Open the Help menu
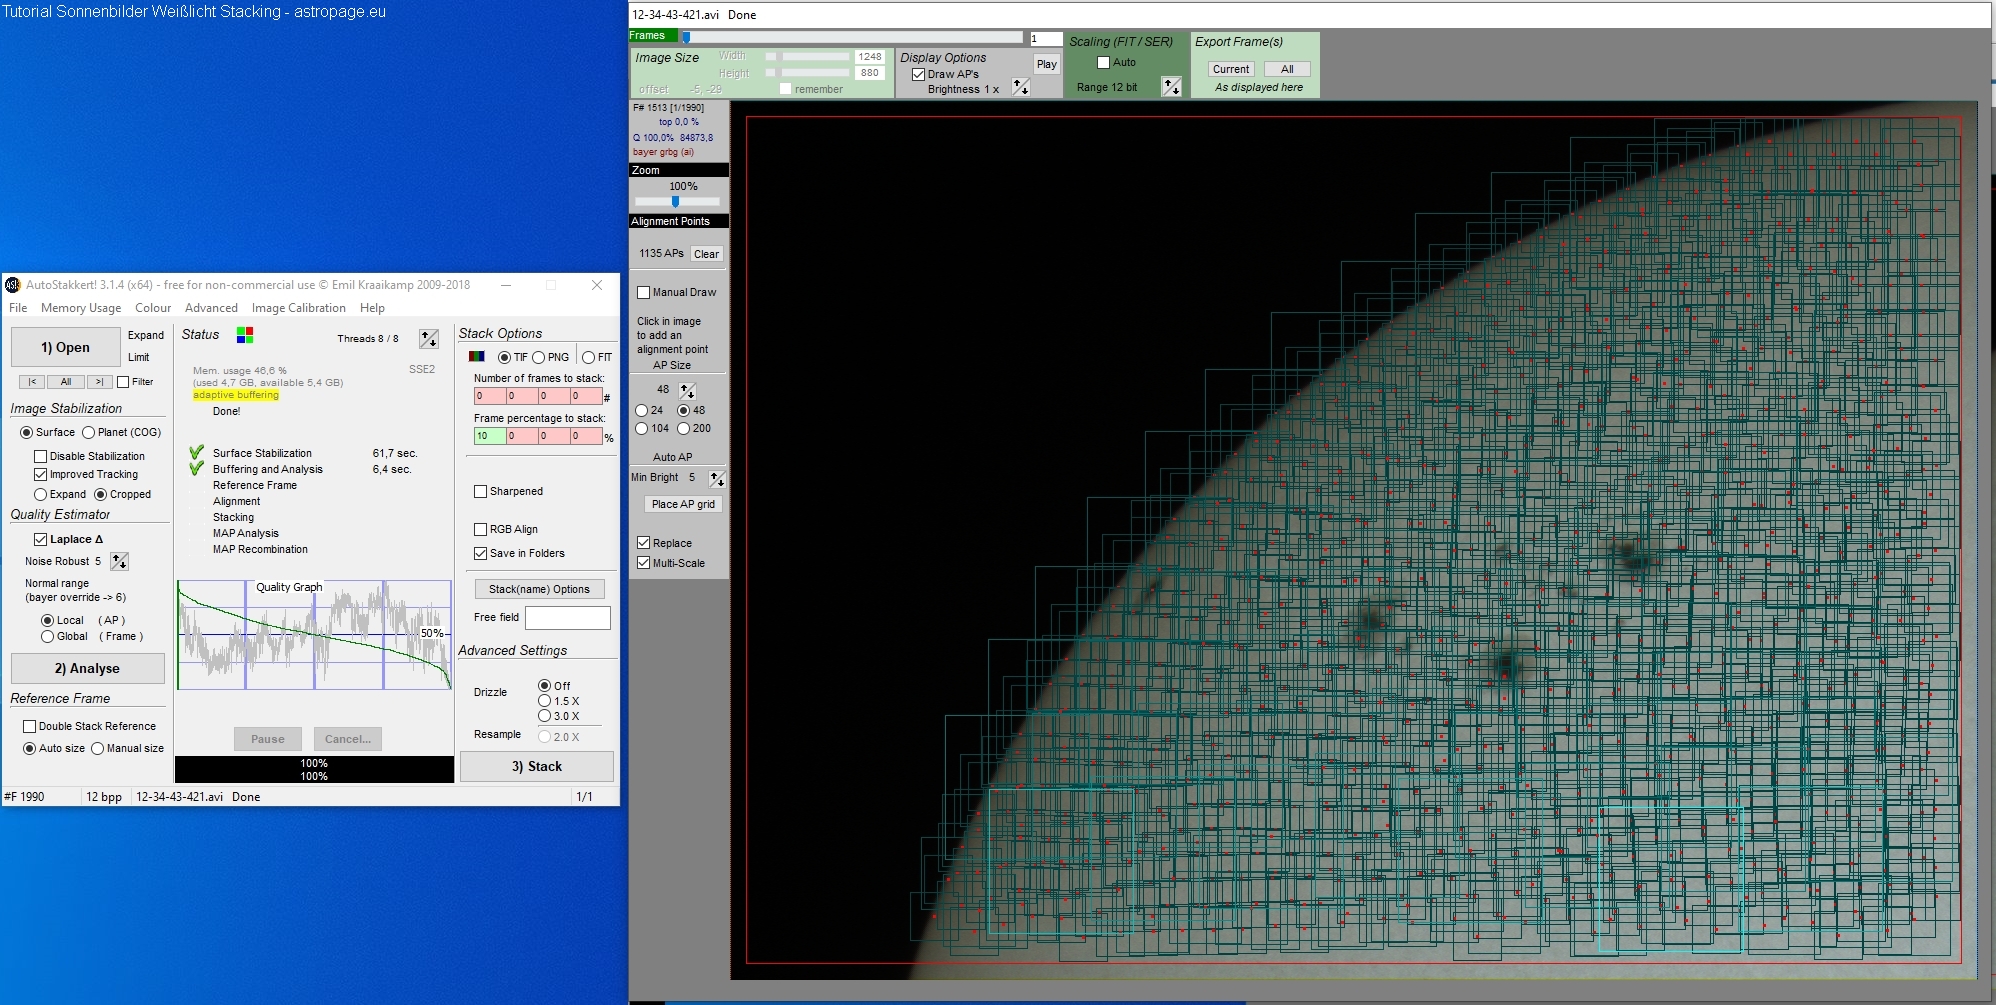1996x1005 pixels. tap(372, 308)
